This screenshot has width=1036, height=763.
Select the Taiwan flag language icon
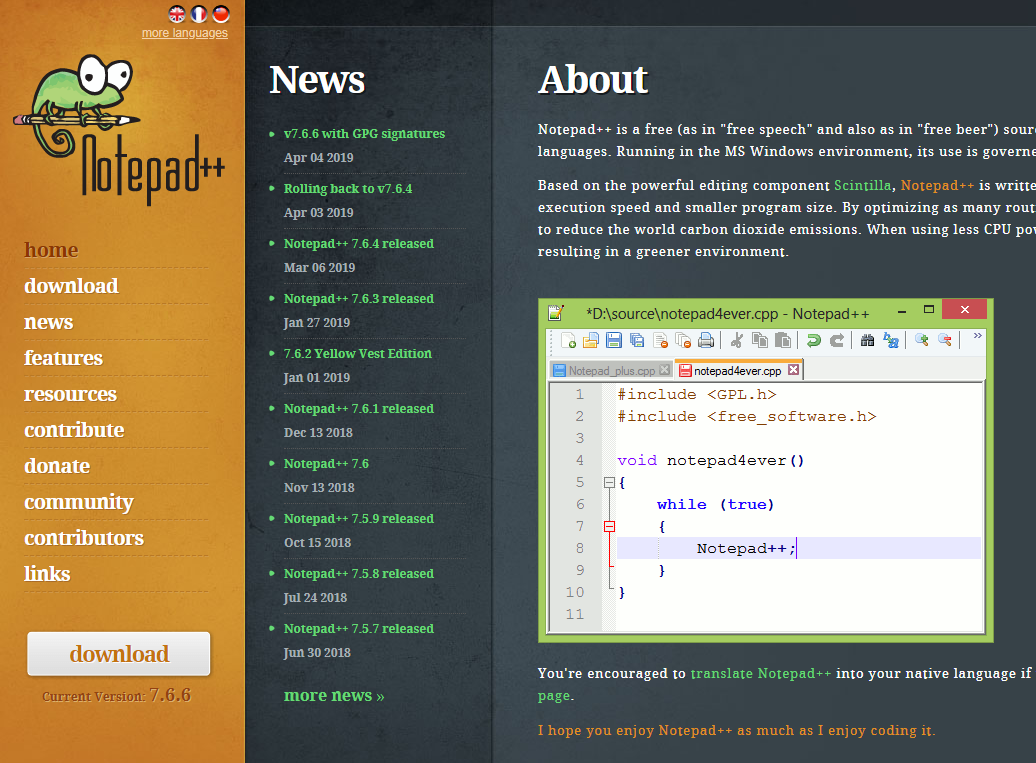click(x=221, y=14)
